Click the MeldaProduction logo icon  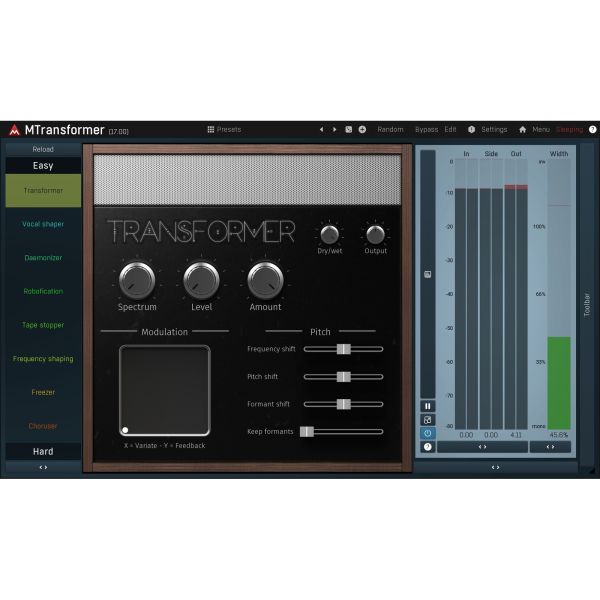[x=14, y=130]
